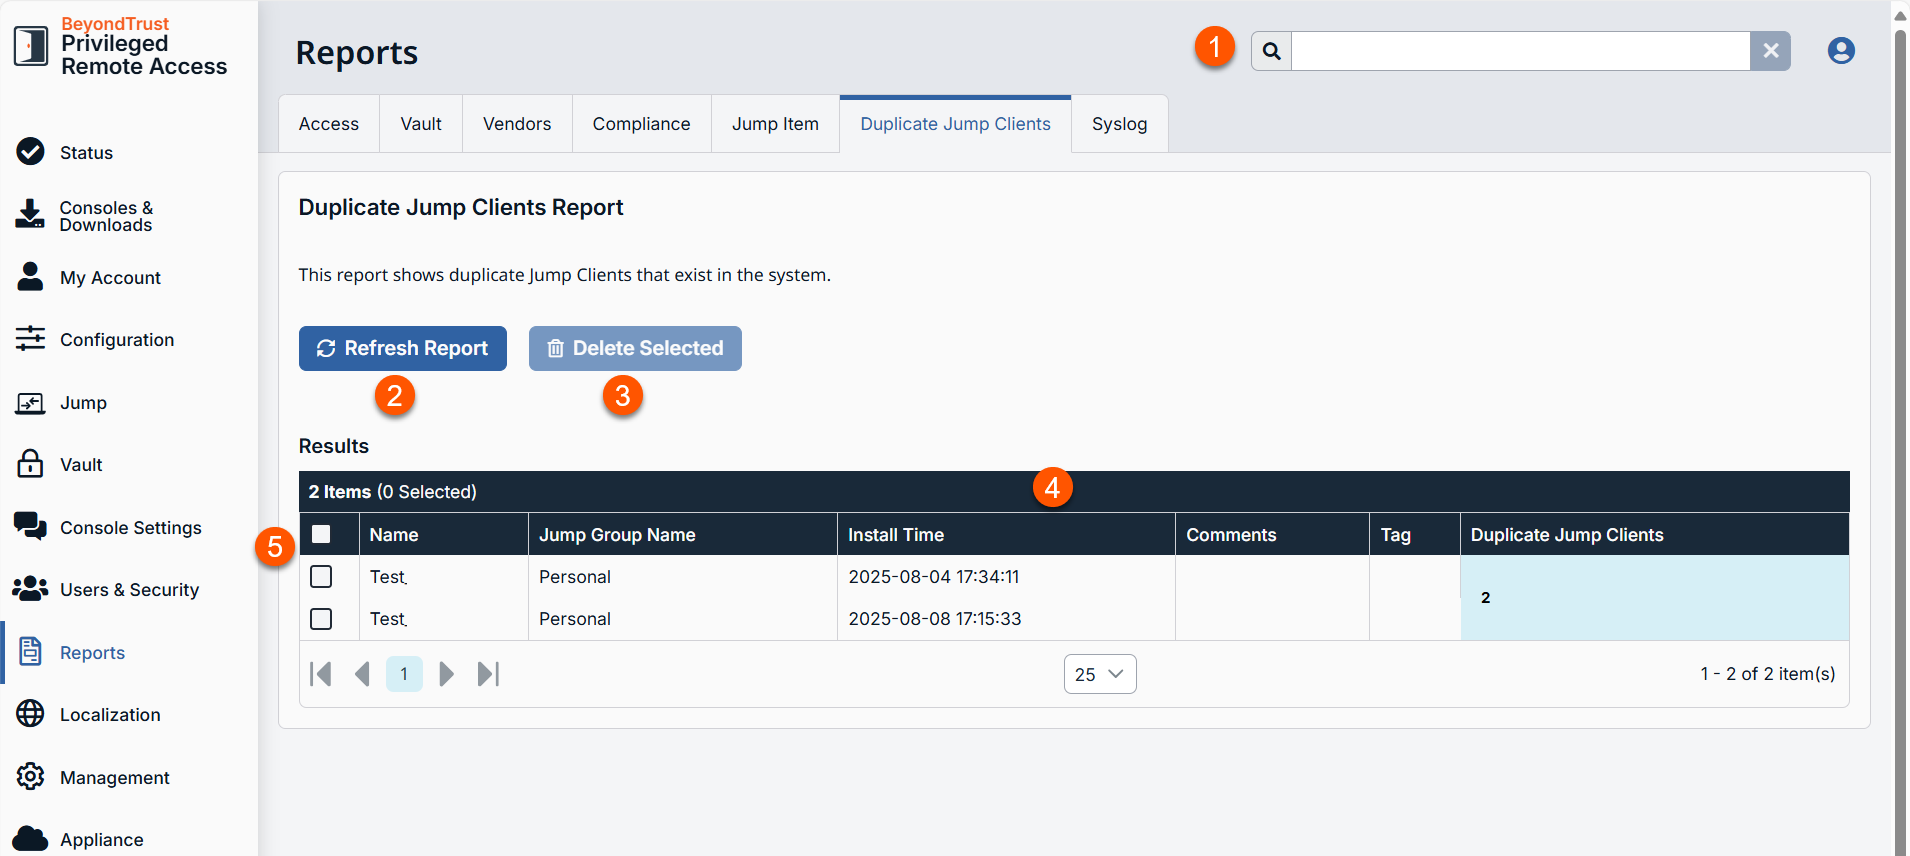
Task: Open the Localization menu label
Action: tap(110, 715)
